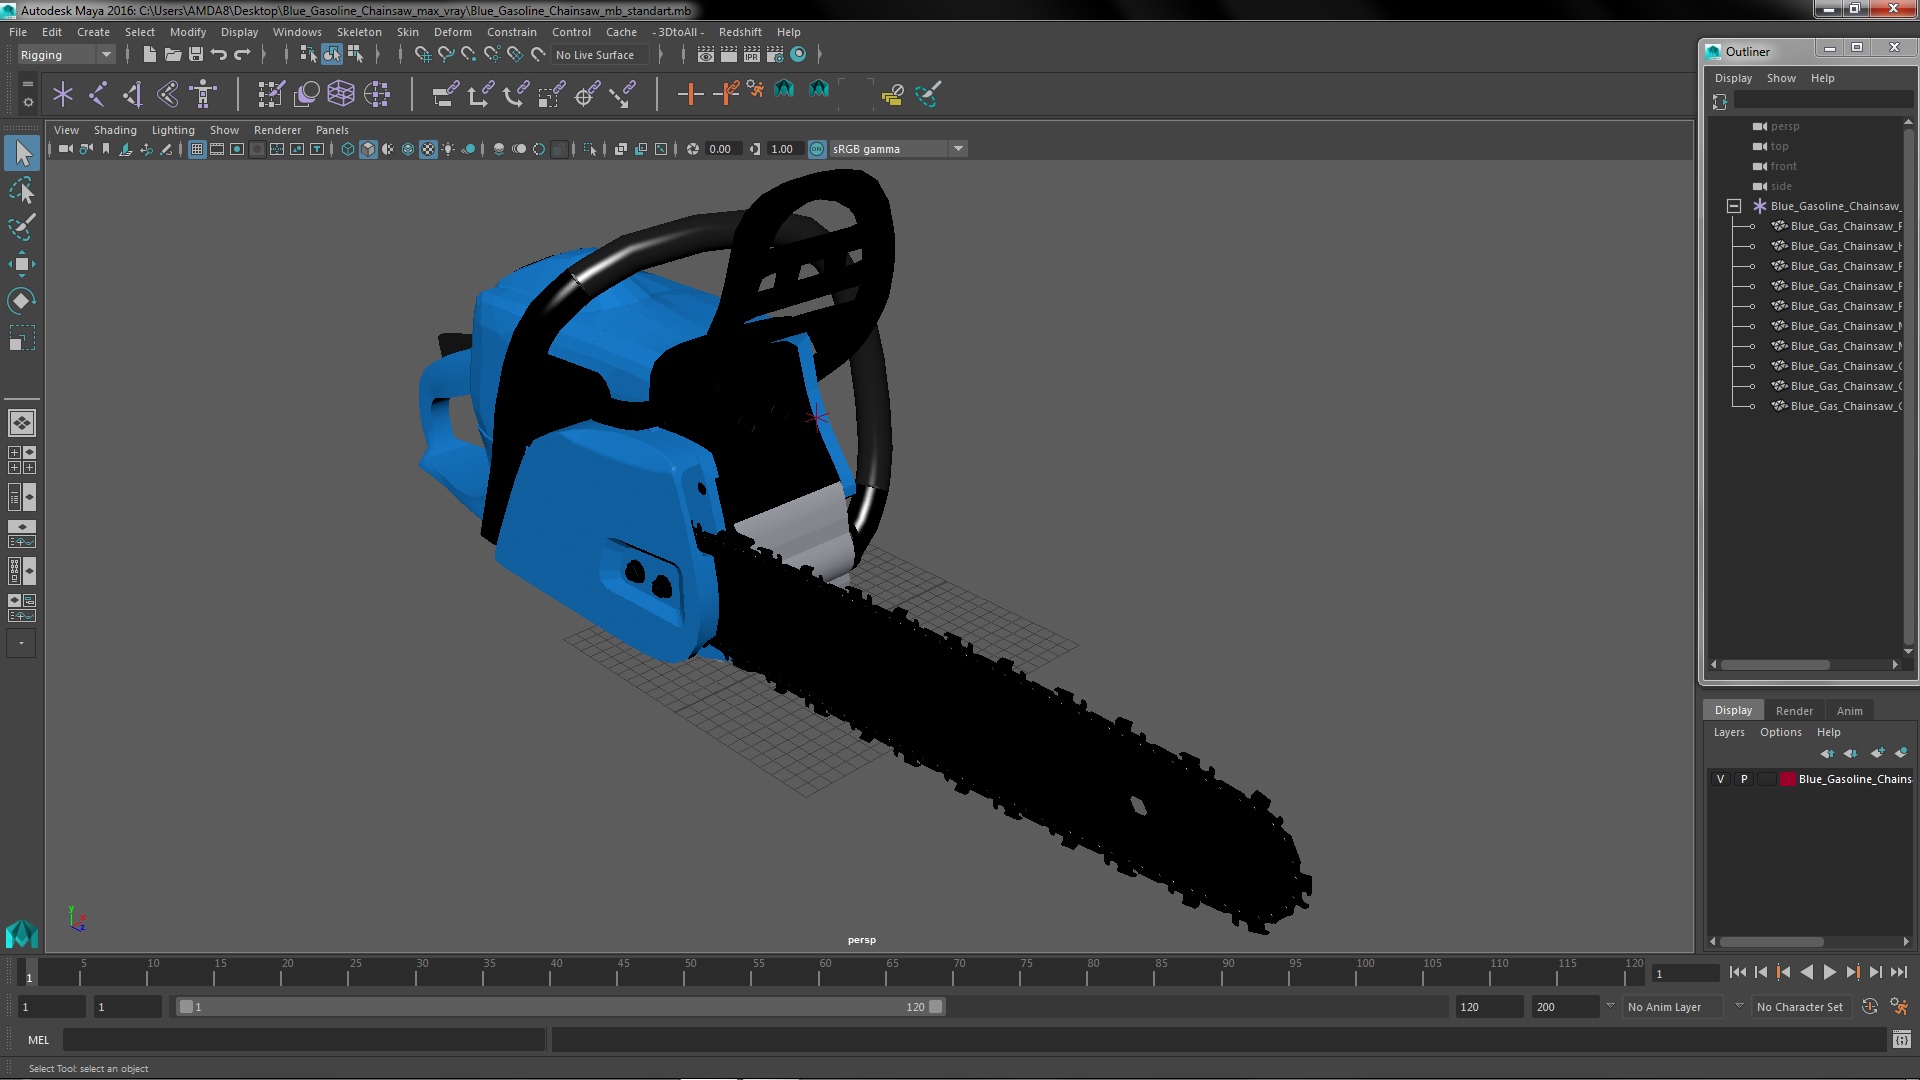1920x1080 pixels.
Task: Toggle the layer playback P box
Action: point(1744,779)
